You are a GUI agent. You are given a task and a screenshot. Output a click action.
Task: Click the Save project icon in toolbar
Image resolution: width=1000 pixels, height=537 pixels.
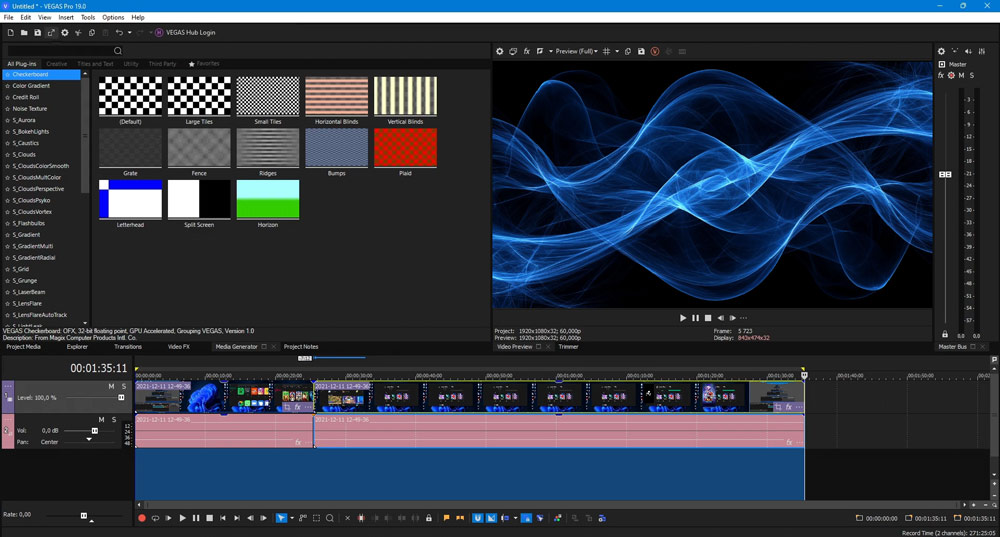pyautogui.click(x=38, y=33)
